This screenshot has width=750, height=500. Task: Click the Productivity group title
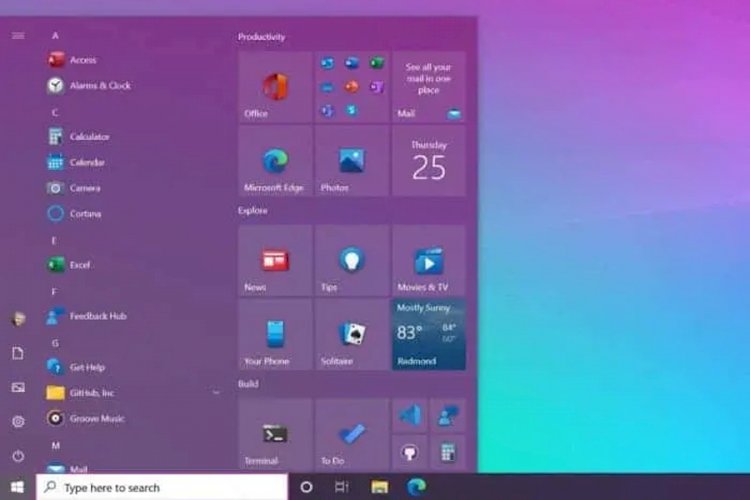[262, 37]
